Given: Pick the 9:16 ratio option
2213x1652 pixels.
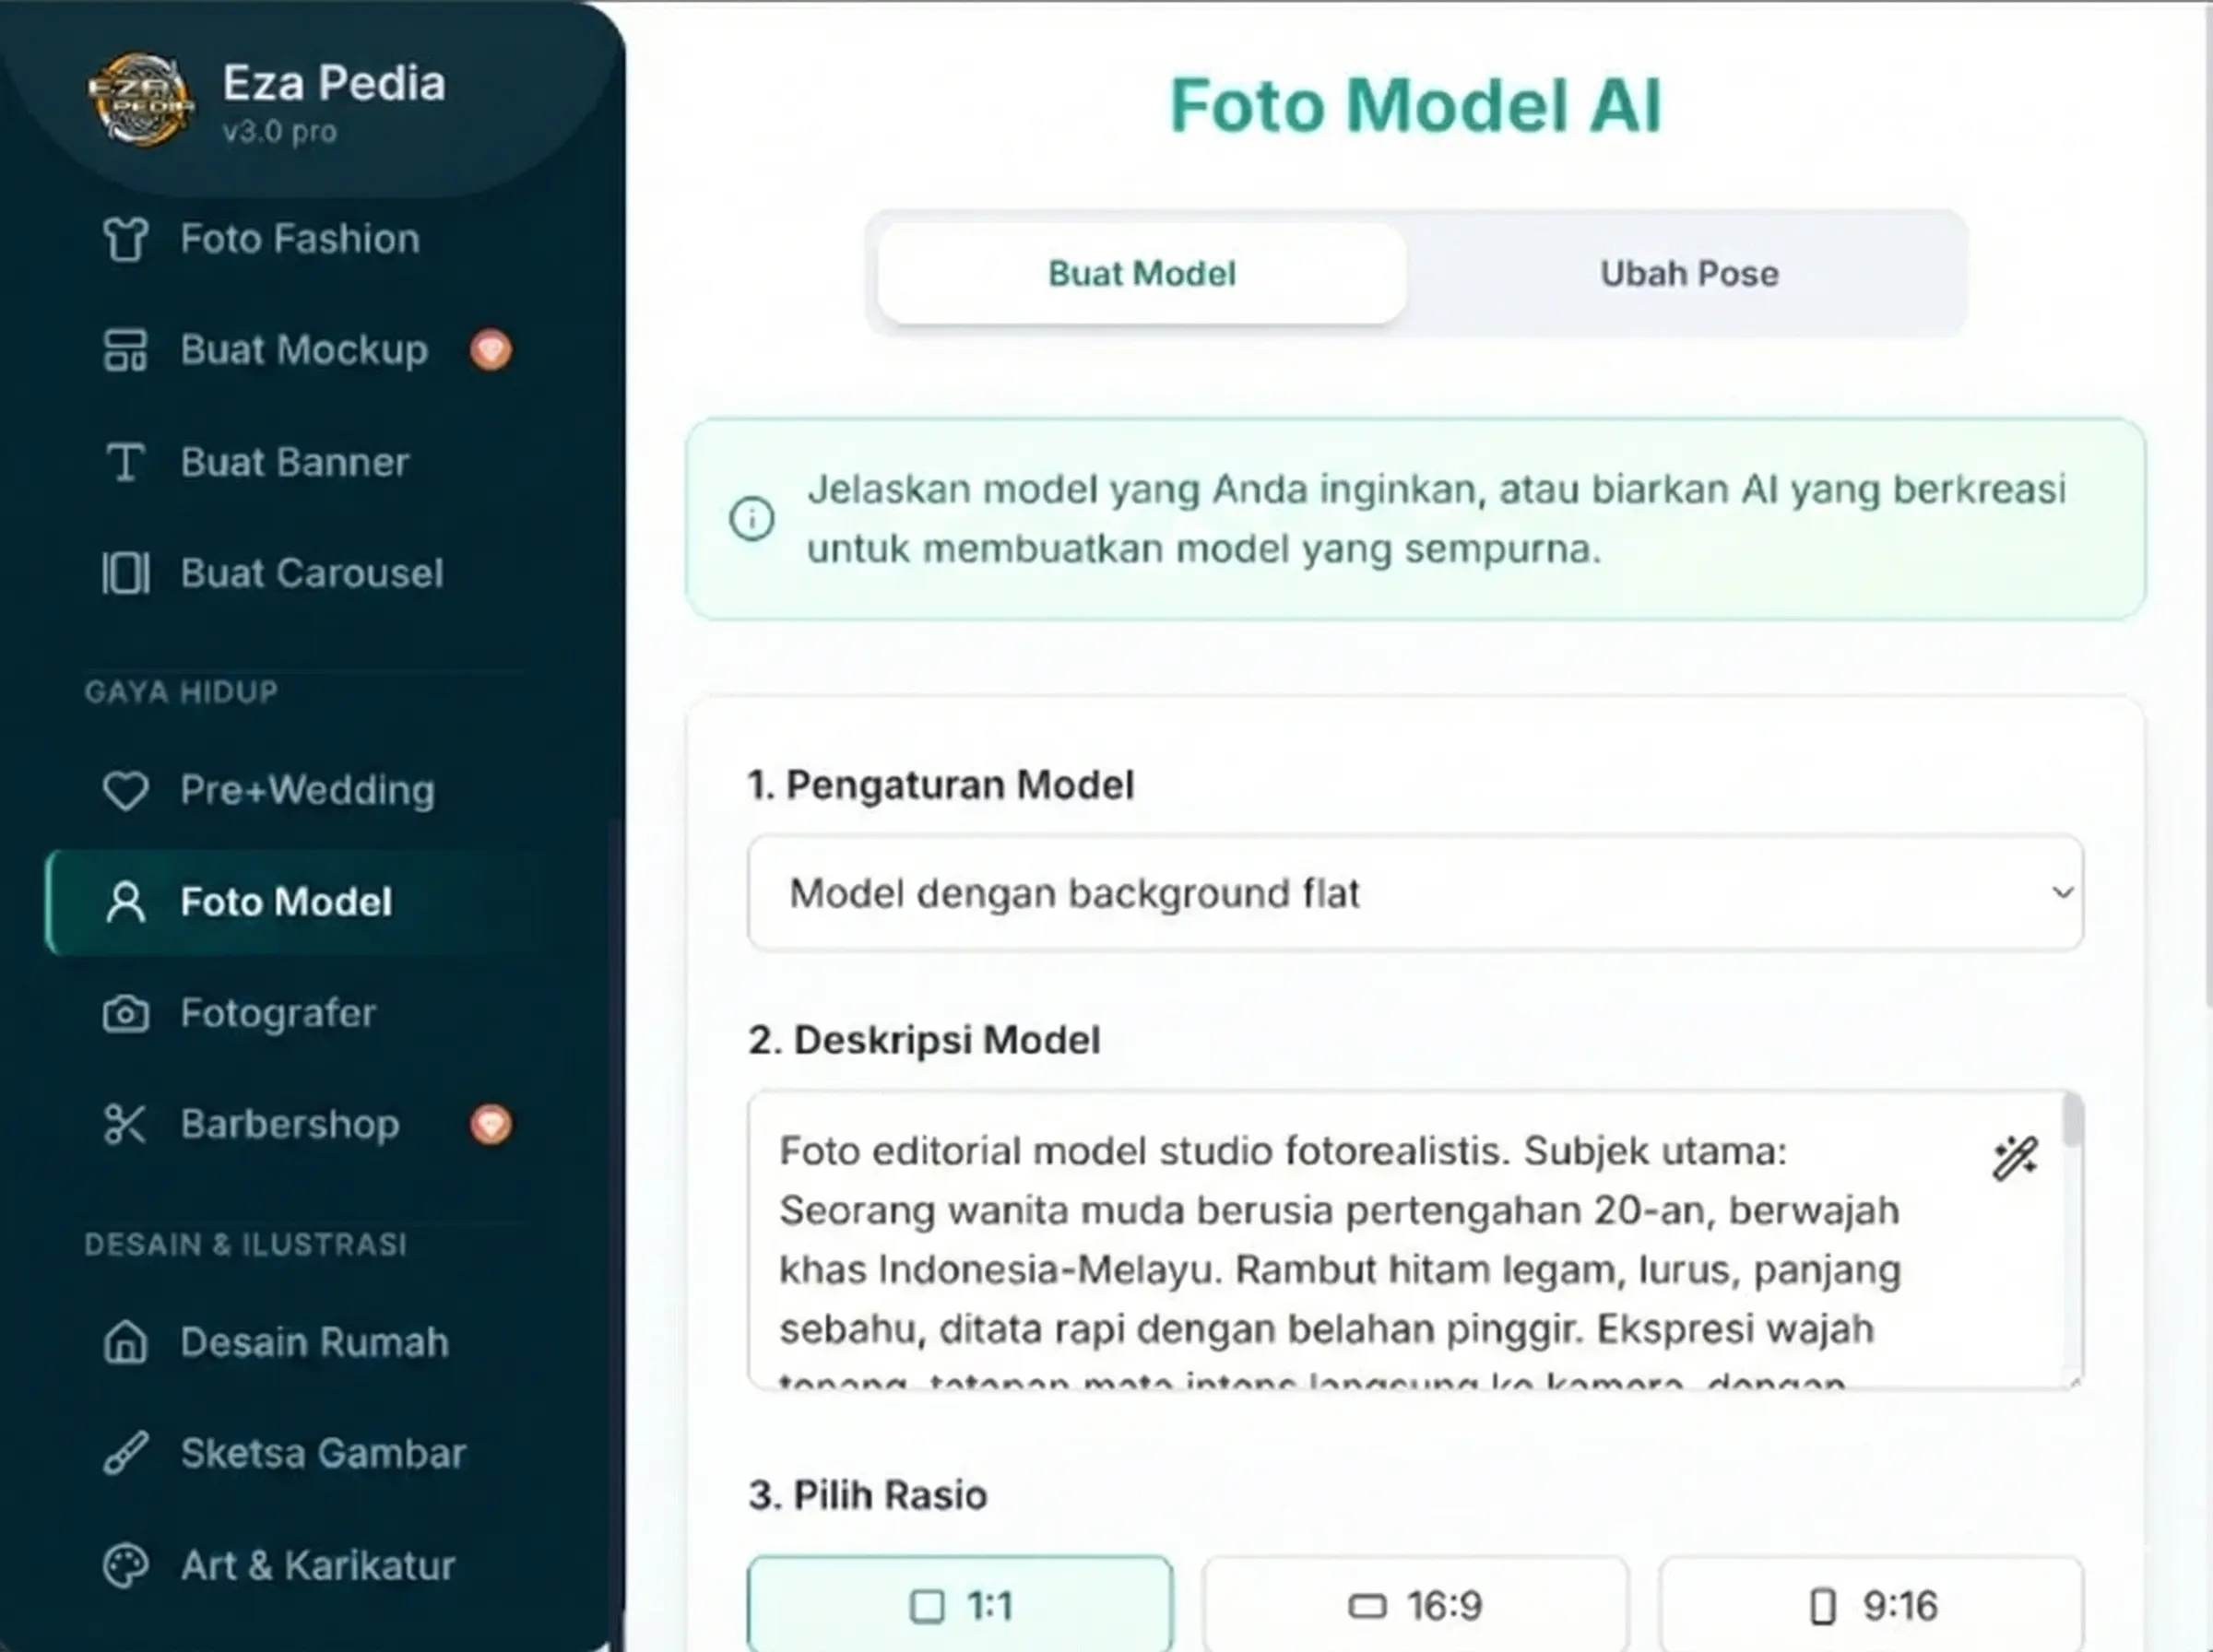Looking at the screenshot, I should point(1871,1606).
